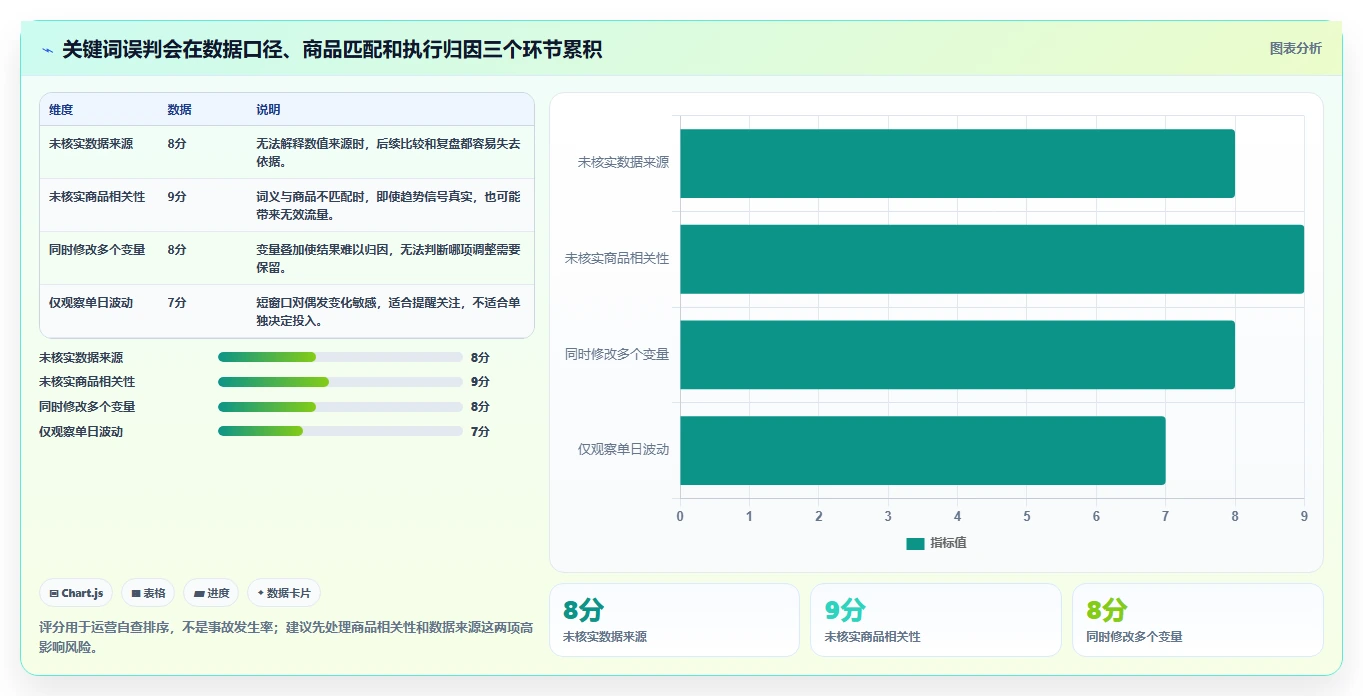Click the 未核实数据来源 chart bar
Screen dimensions: 1363x696
(x=957, y=163)
